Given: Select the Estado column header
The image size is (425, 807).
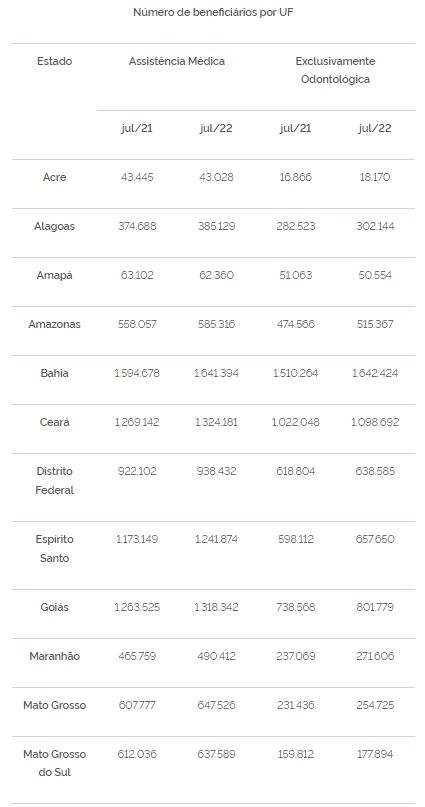Looking at the screenshot, I should click(55, 61).
